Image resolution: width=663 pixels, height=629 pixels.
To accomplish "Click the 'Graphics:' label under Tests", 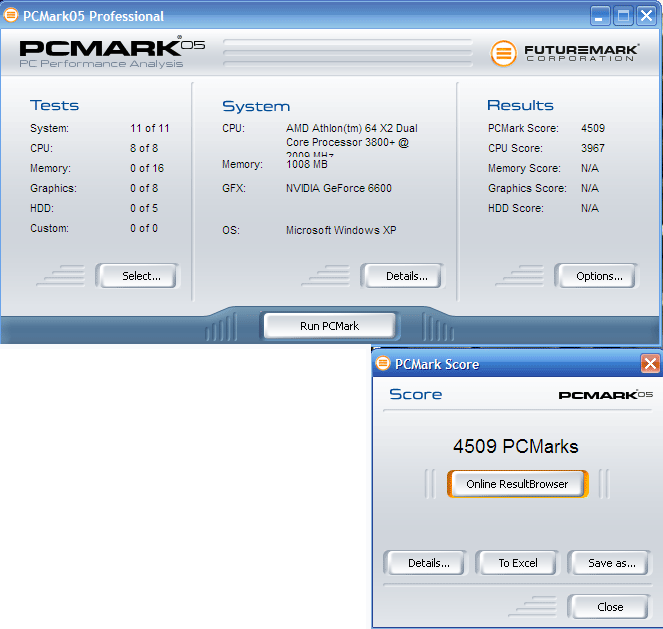I will [53, 188].
